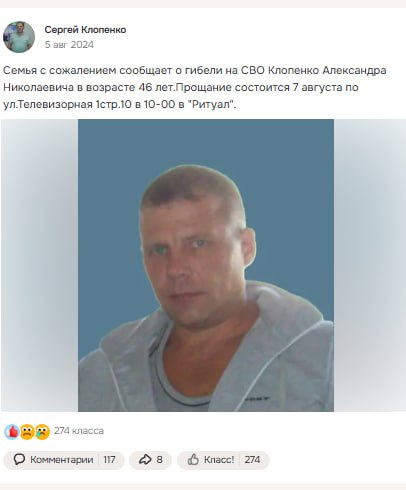
Task: Click the comment count 117
Action: tap(109, 460)
